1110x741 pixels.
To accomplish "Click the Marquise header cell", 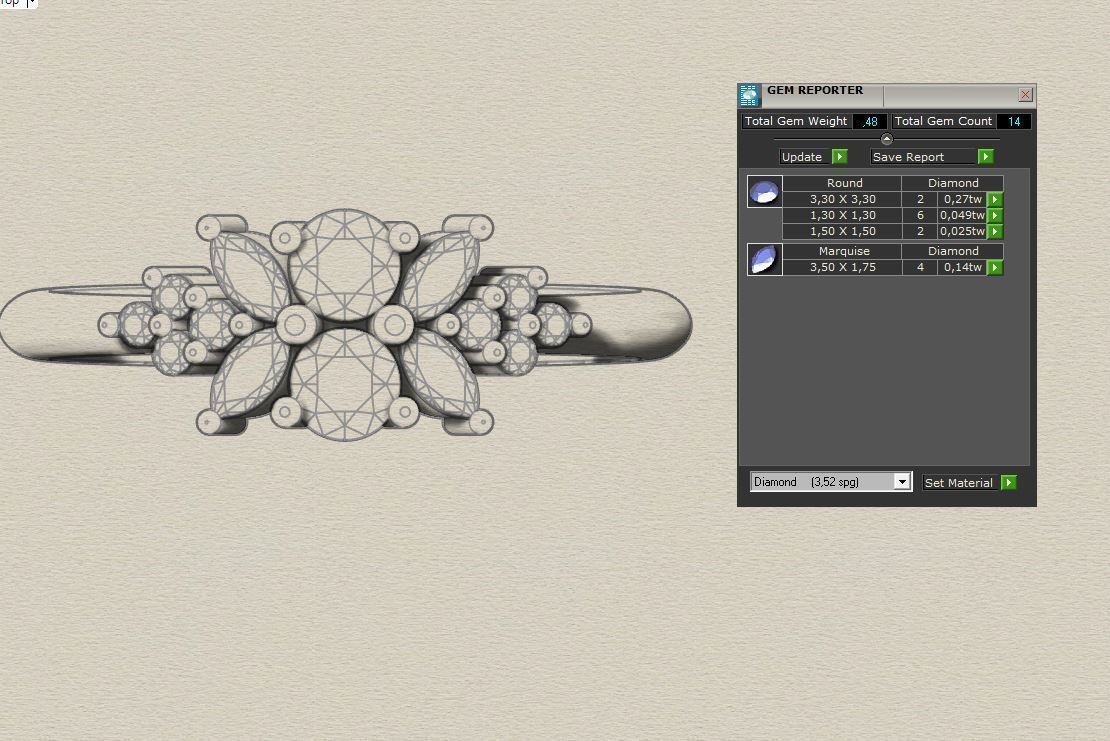I will pyautogui.click(x=842, y=251).
